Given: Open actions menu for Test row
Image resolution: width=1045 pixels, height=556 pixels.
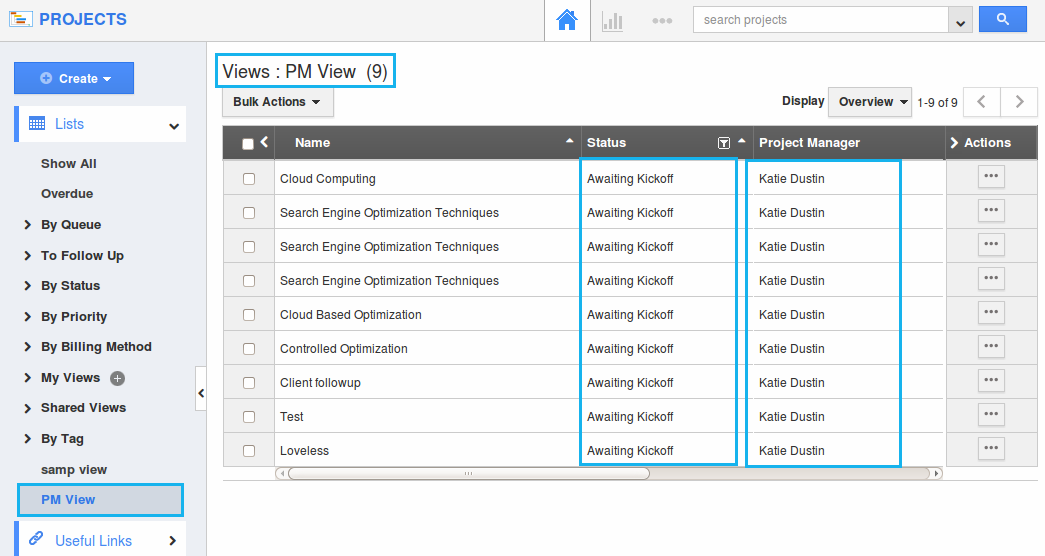Looking at the screenshot, I should click(x=991, y=415).
